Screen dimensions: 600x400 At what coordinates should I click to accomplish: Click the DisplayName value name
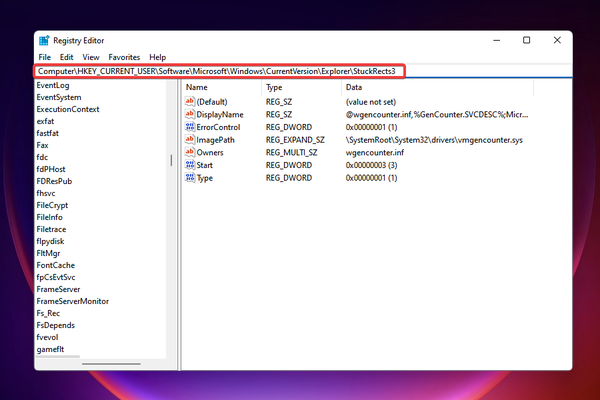click(x=220, y=114)
